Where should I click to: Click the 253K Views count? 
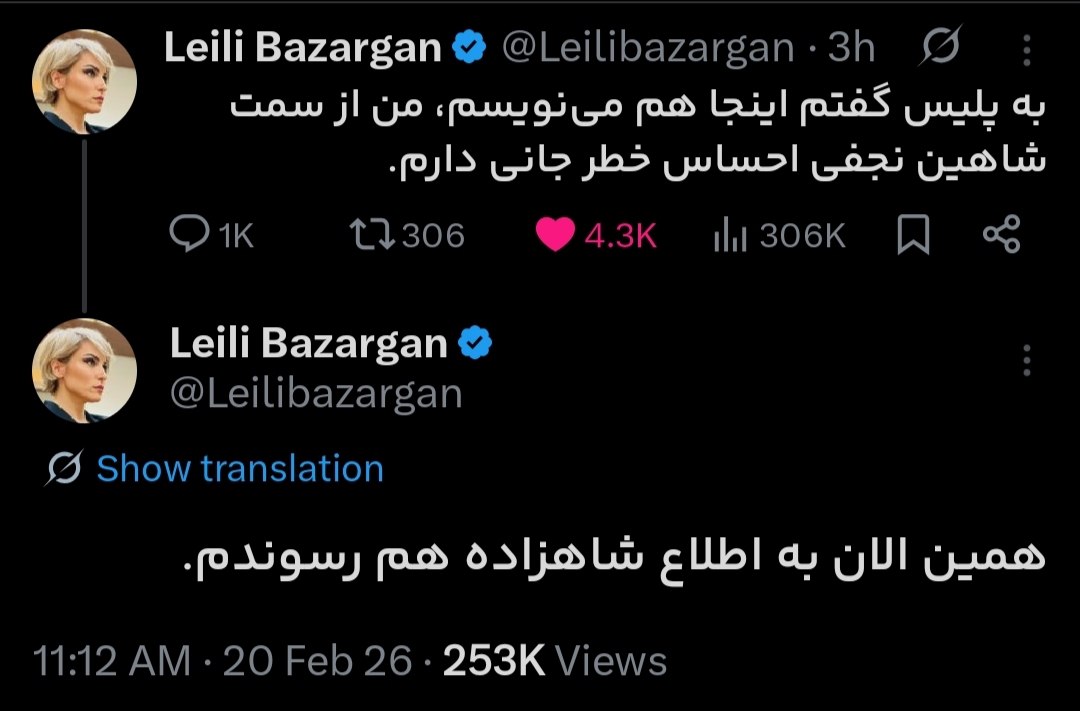tap(554, 660)
